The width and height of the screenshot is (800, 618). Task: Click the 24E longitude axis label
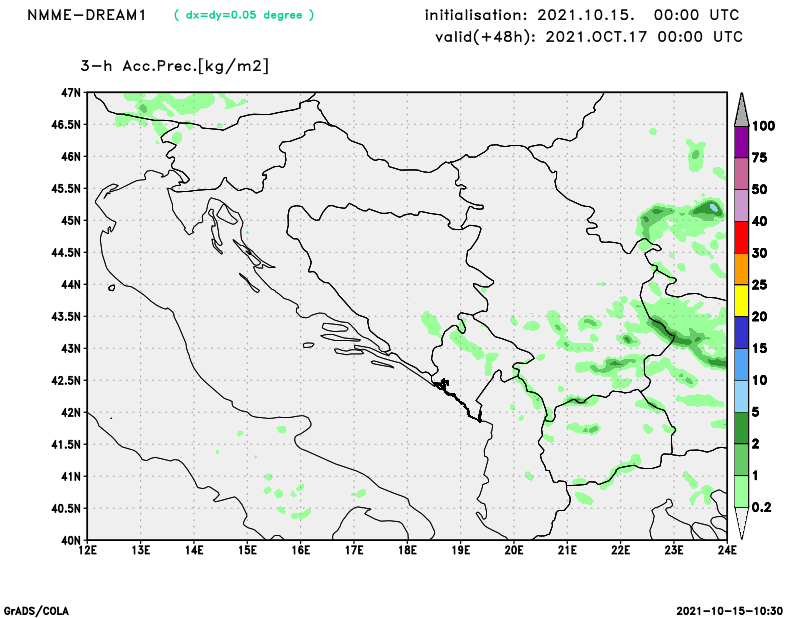click(x=726, y=550)
